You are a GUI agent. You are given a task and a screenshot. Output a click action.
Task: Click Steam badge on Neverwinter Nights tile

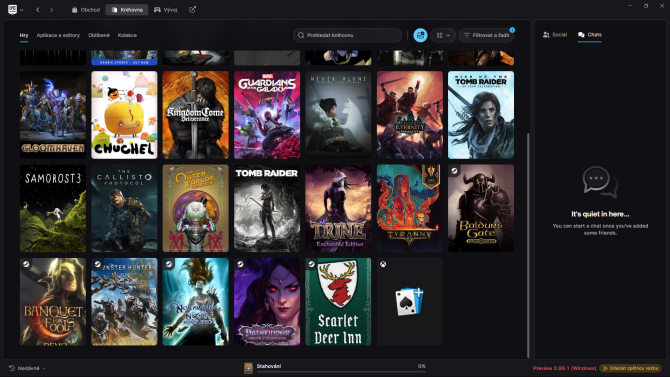pyautogui.click(x=169, y=264)
